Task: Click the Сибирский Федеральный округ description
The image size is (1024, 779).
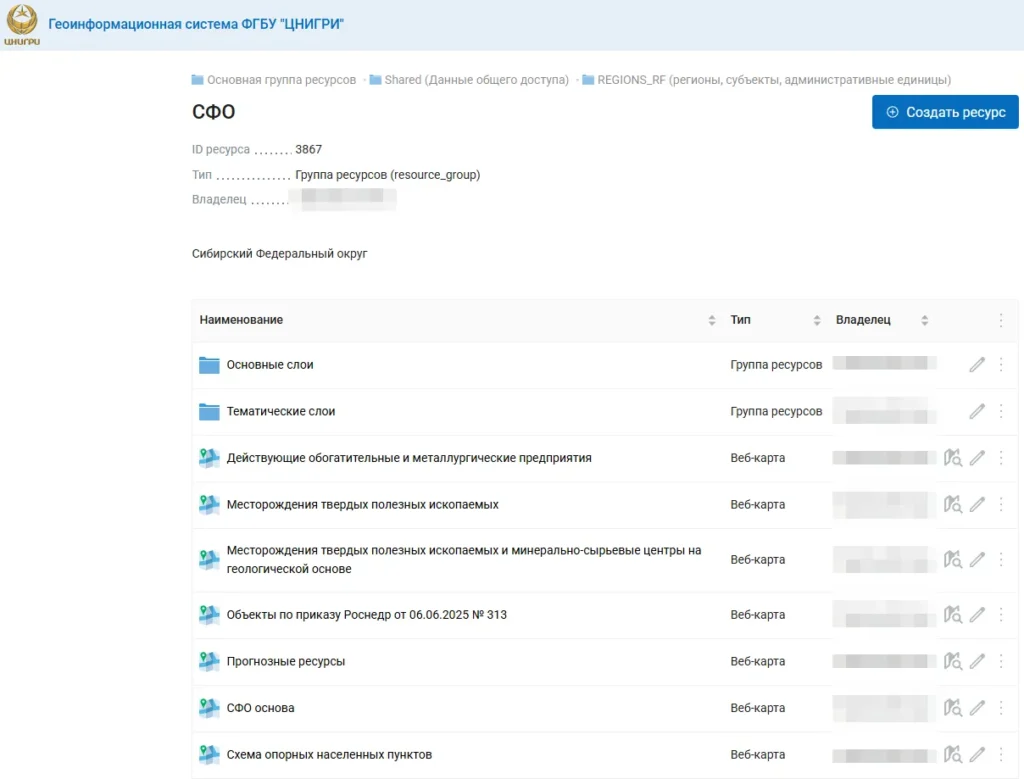Action: (280, 253)
